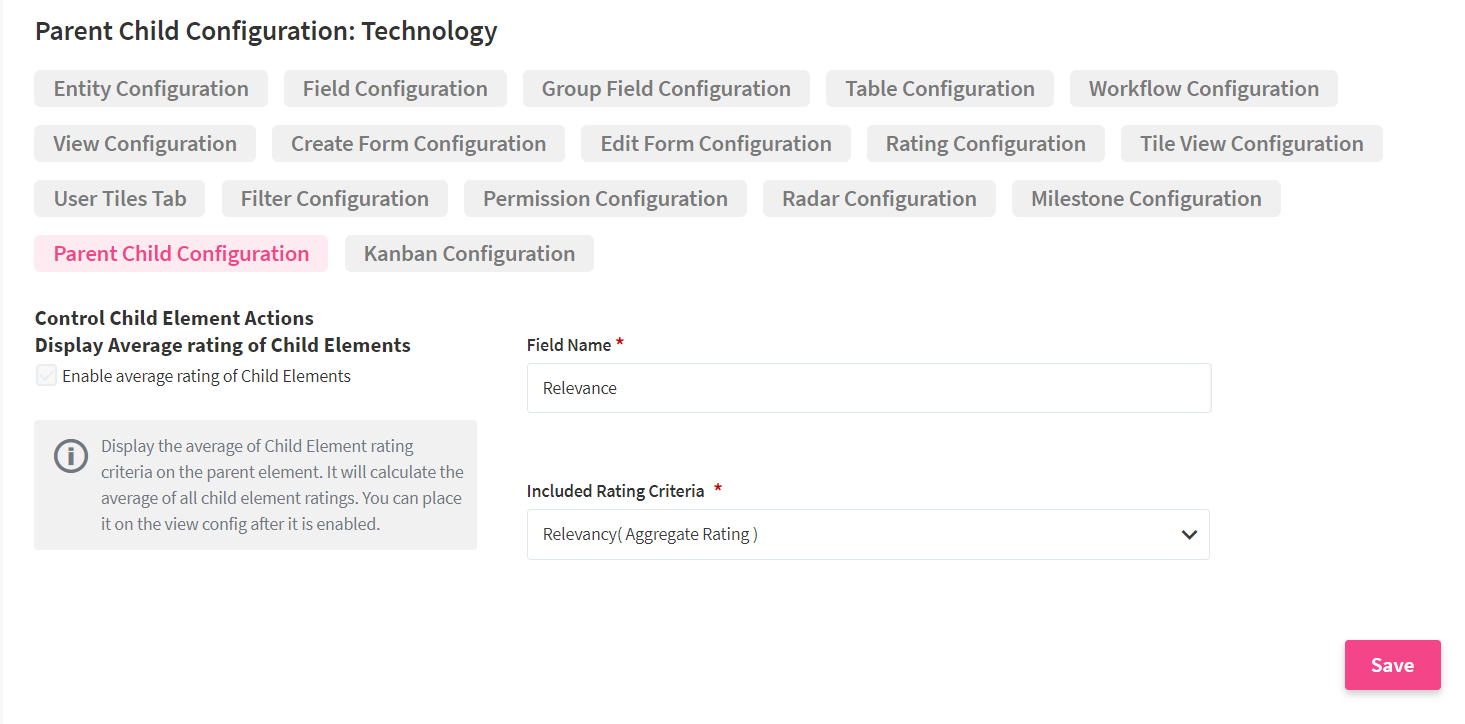Image resolution: width=1465 pixels, height=724 pixels.
Task: Switch to View Configuration tab
Action: click(x=145, y=144)
